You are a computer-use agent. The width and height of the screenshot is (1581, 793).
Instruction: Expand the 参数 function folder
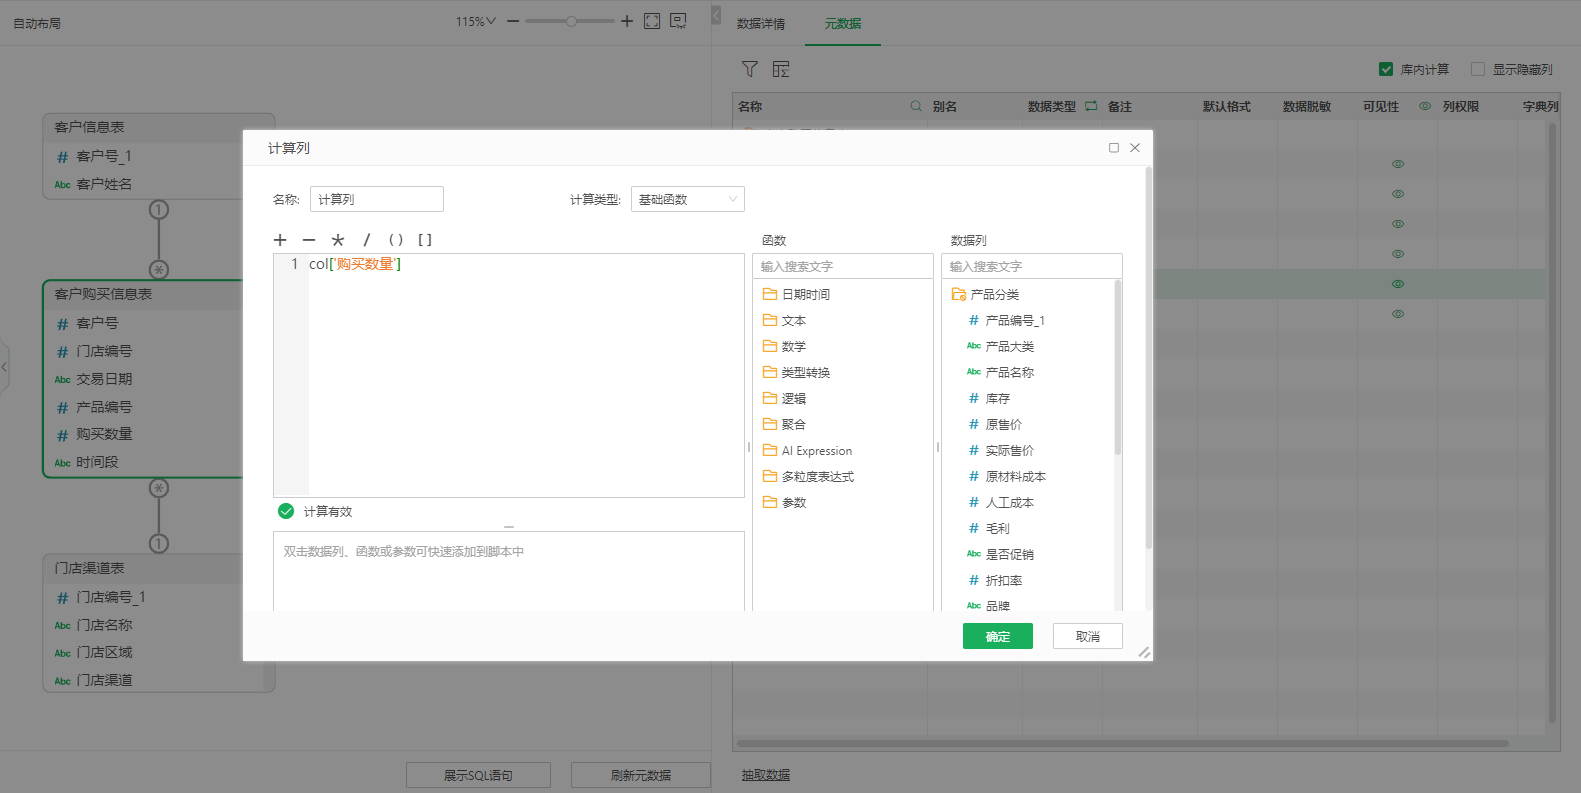pos(784,502)
